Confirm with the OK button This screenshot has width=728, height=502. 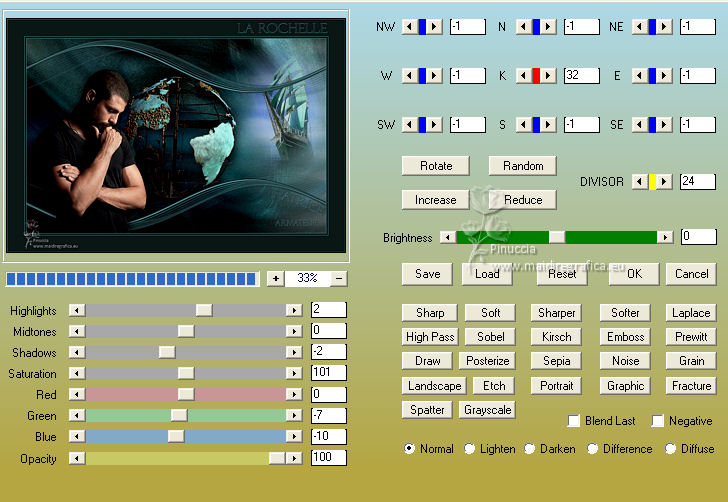click(634, 274)
